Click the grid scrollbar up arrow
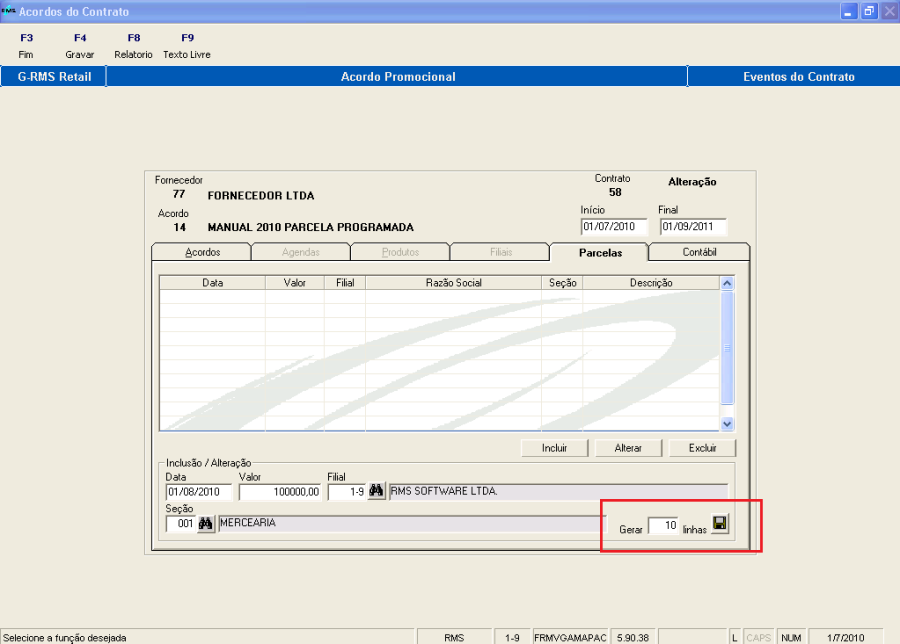Screen dimensions: 900x644 (x=727, y=284)
